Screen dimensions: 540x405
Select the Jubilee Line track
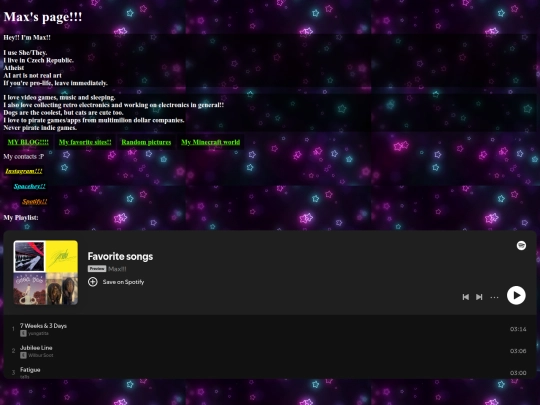coord(36,348)
